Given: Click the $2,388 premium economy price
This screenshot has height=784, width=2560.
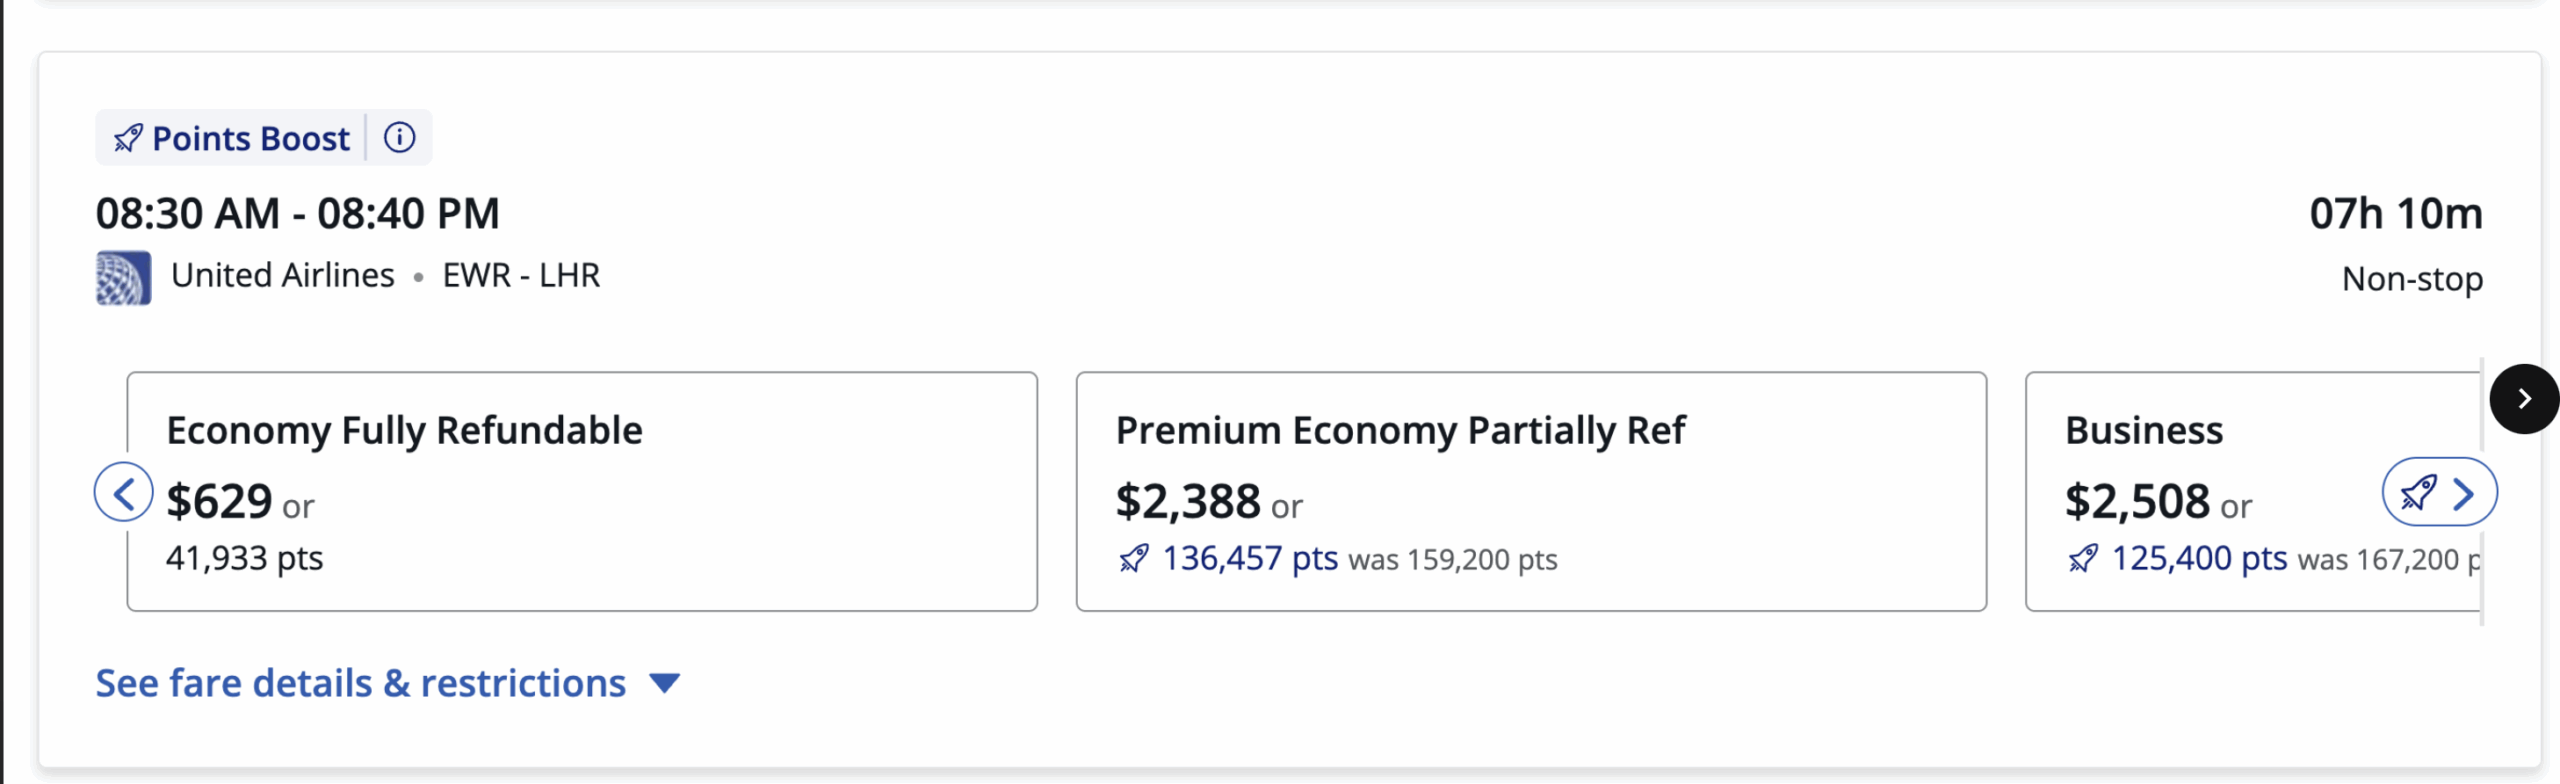Looking at the screenshot, I should 1188,501.
